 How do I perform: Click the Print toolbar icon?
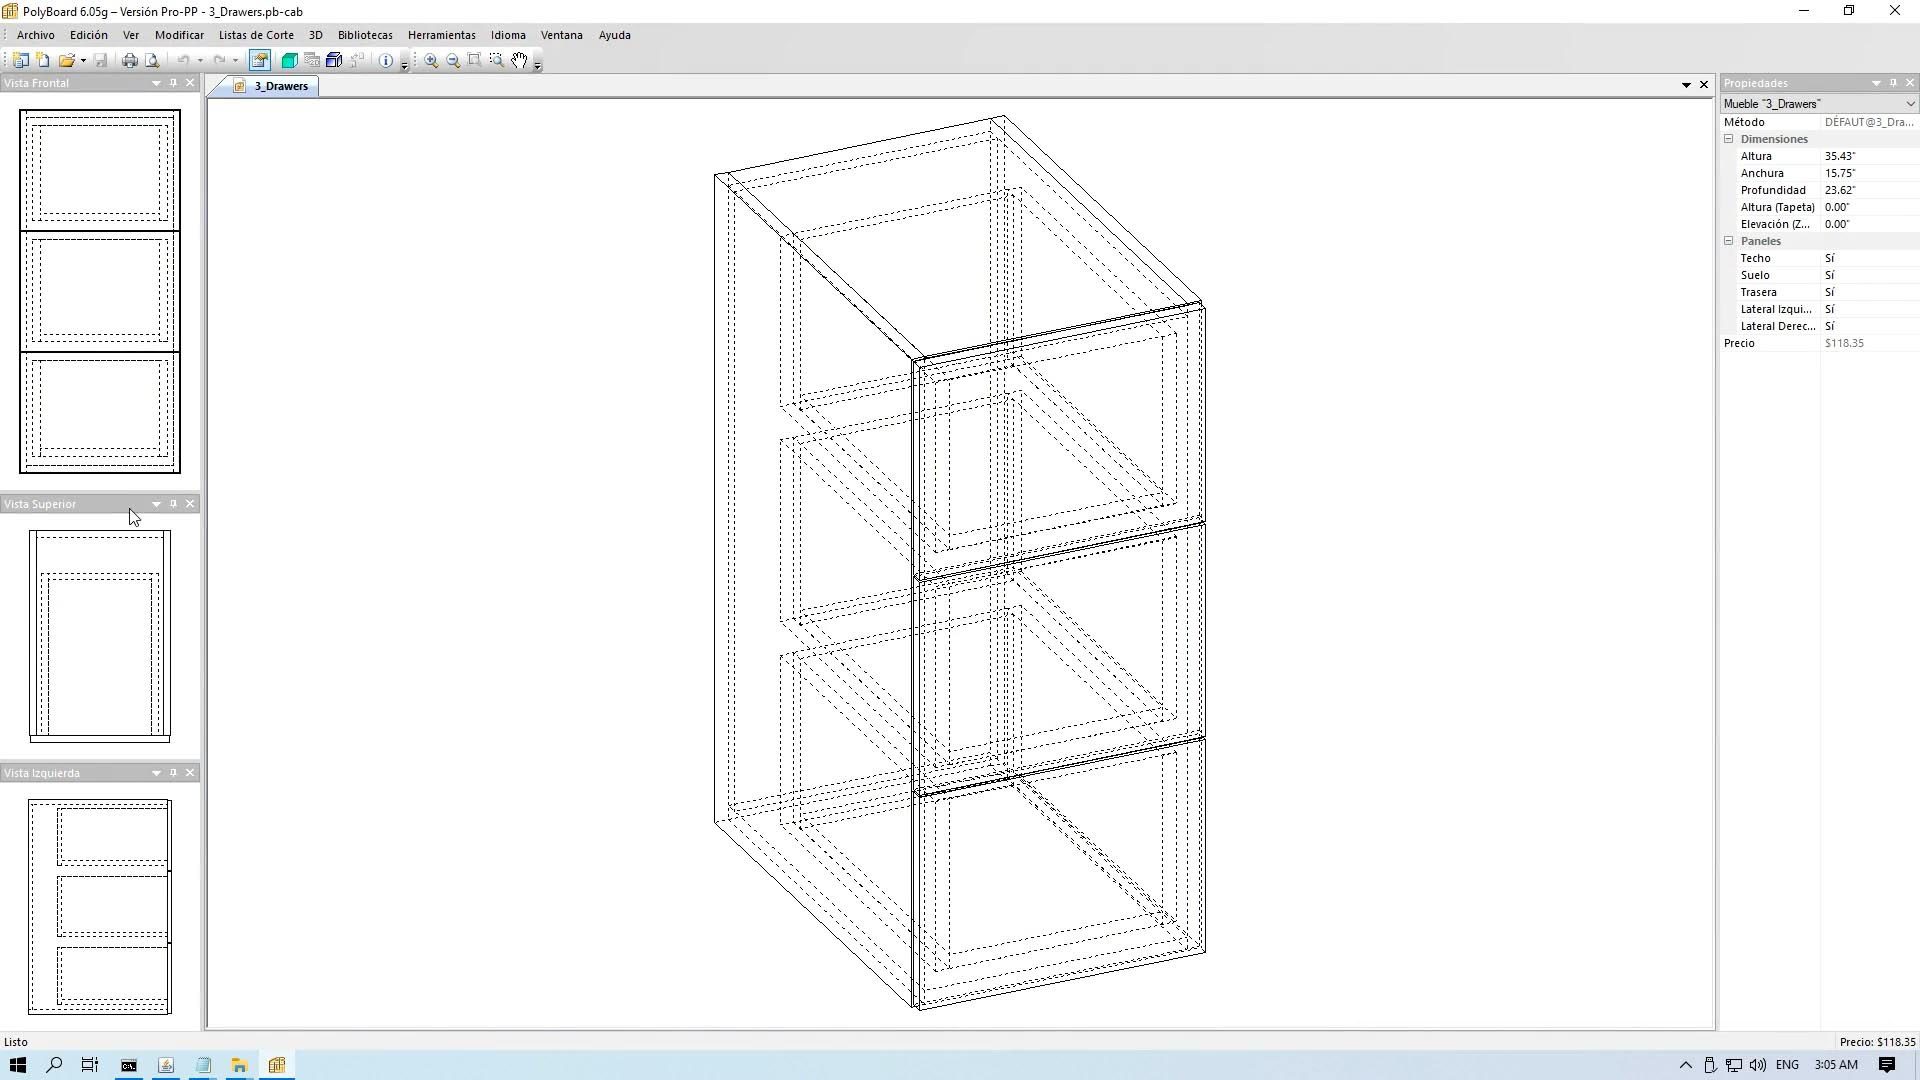pos(129,61)
